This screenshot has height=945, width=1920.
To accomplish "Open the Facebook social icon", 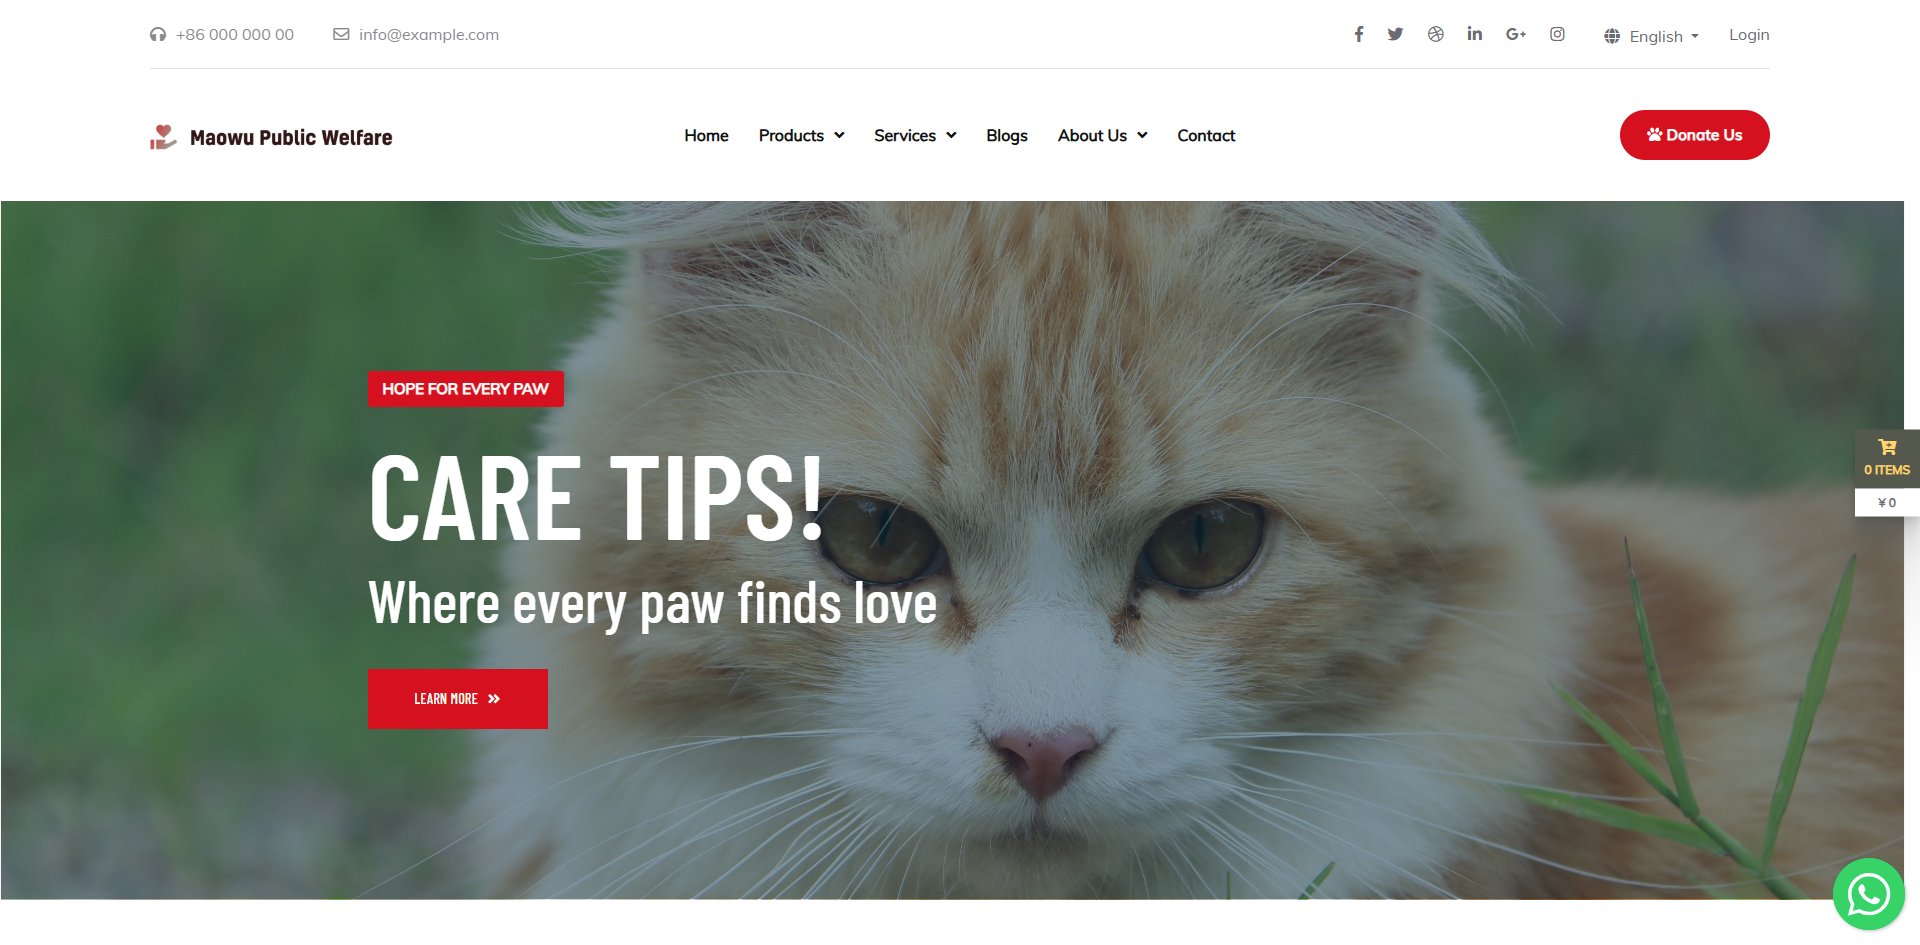I will pos(1358,34).
